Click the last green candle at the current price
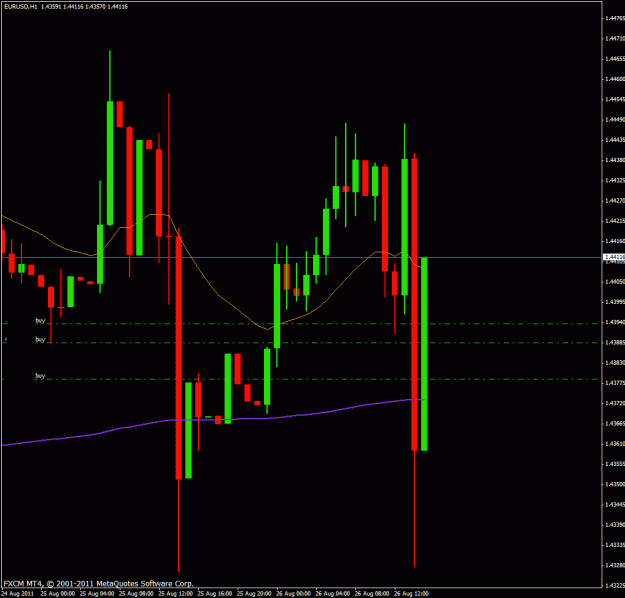The height and width of the screenshot is (598, 625). 424,354
